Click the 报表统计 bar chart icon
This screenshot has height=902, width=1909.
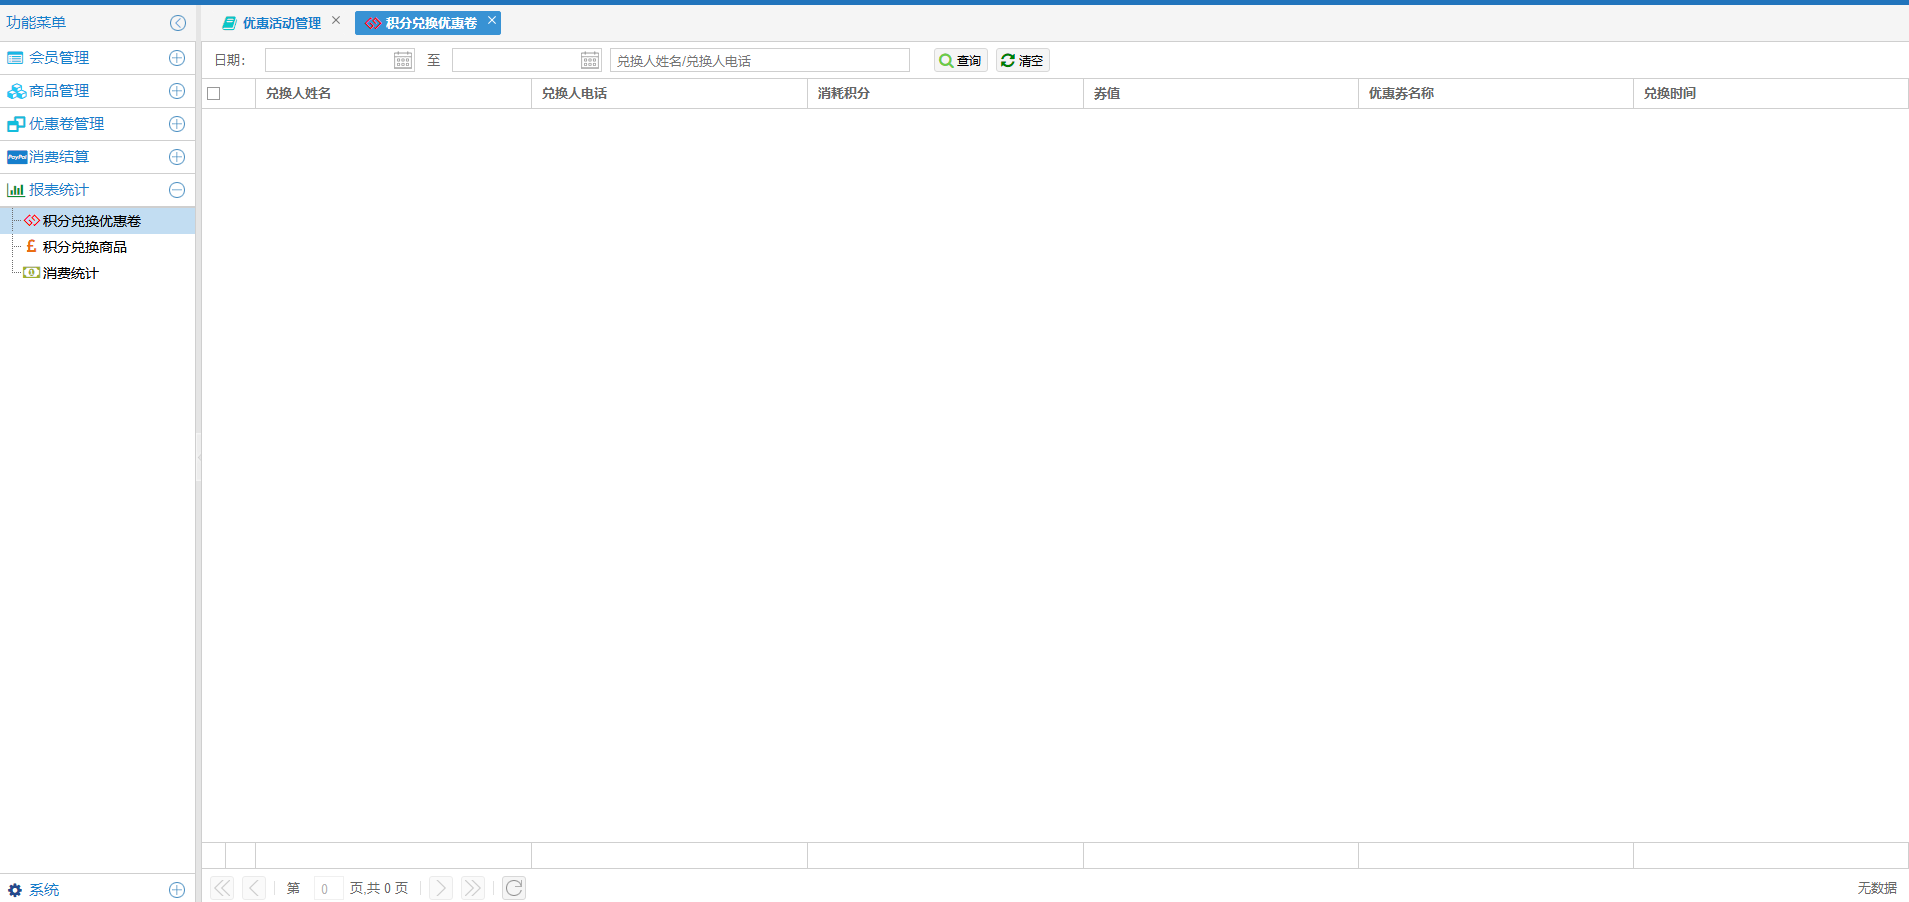coord(16,190)
